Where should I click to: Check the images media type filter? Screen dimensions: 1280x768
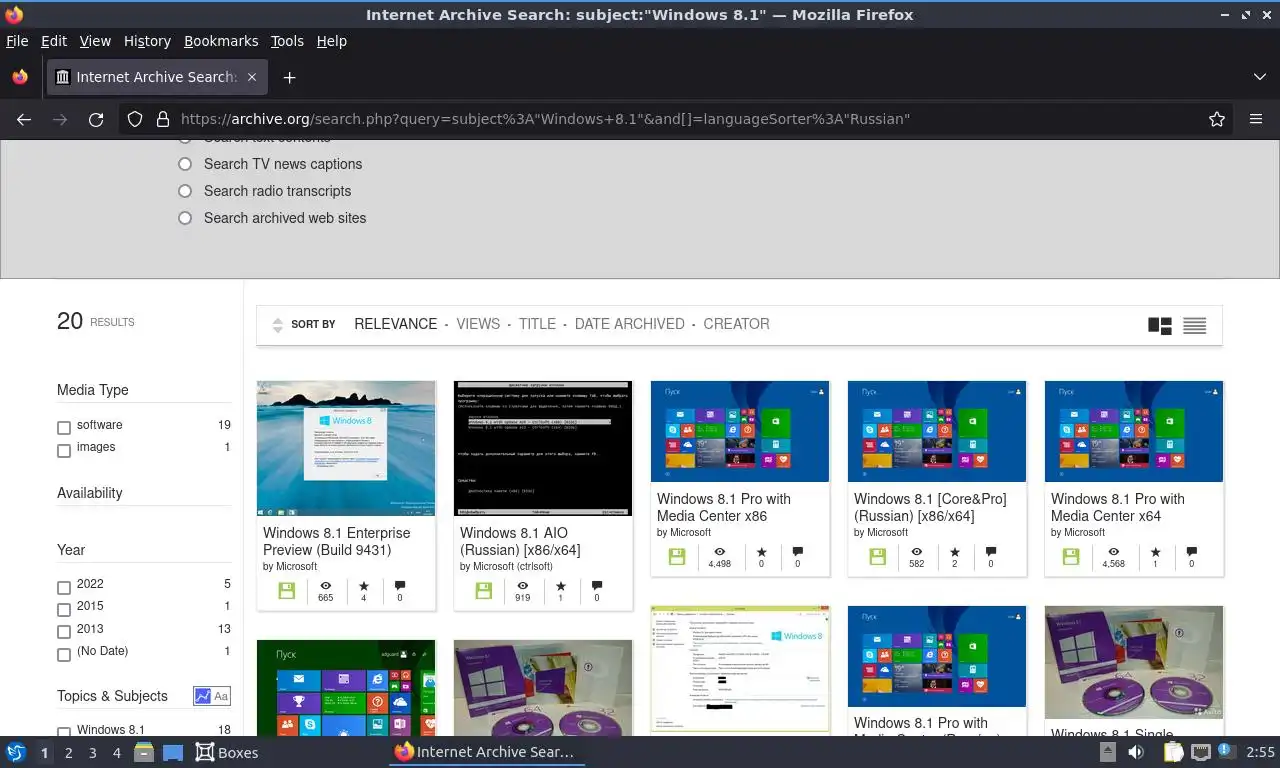[64, 449]
